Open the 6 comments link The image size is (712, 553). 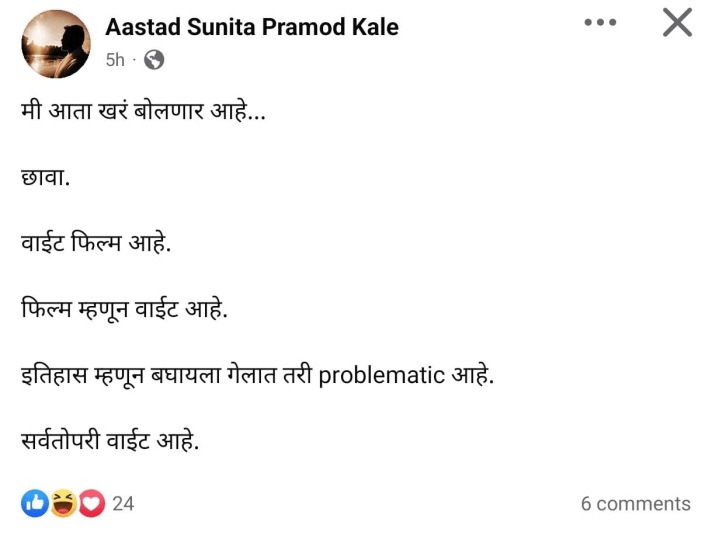(635, 504)
